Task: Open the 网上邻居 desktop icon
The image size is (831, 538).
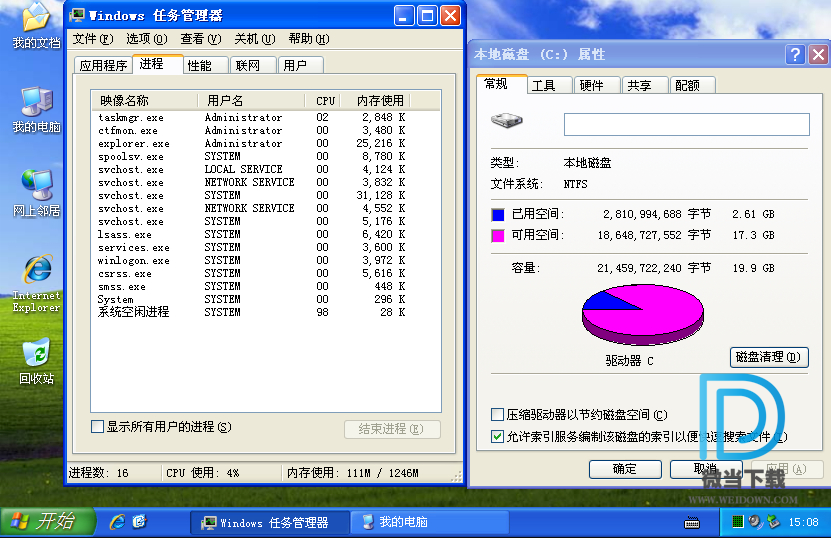Action: click(36, 193)
